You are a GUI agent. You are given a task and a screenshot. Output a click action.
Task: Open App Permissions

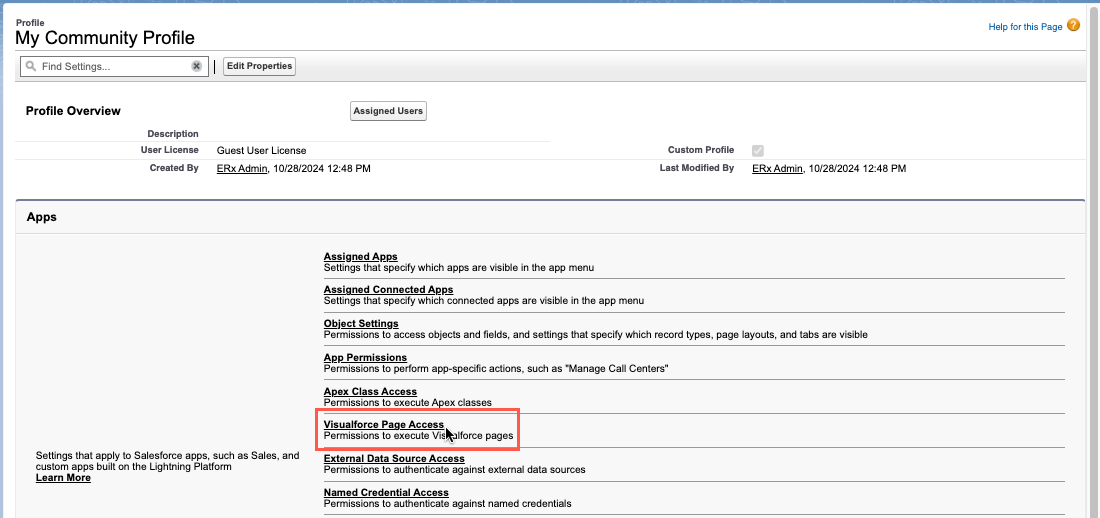(365, 358)
